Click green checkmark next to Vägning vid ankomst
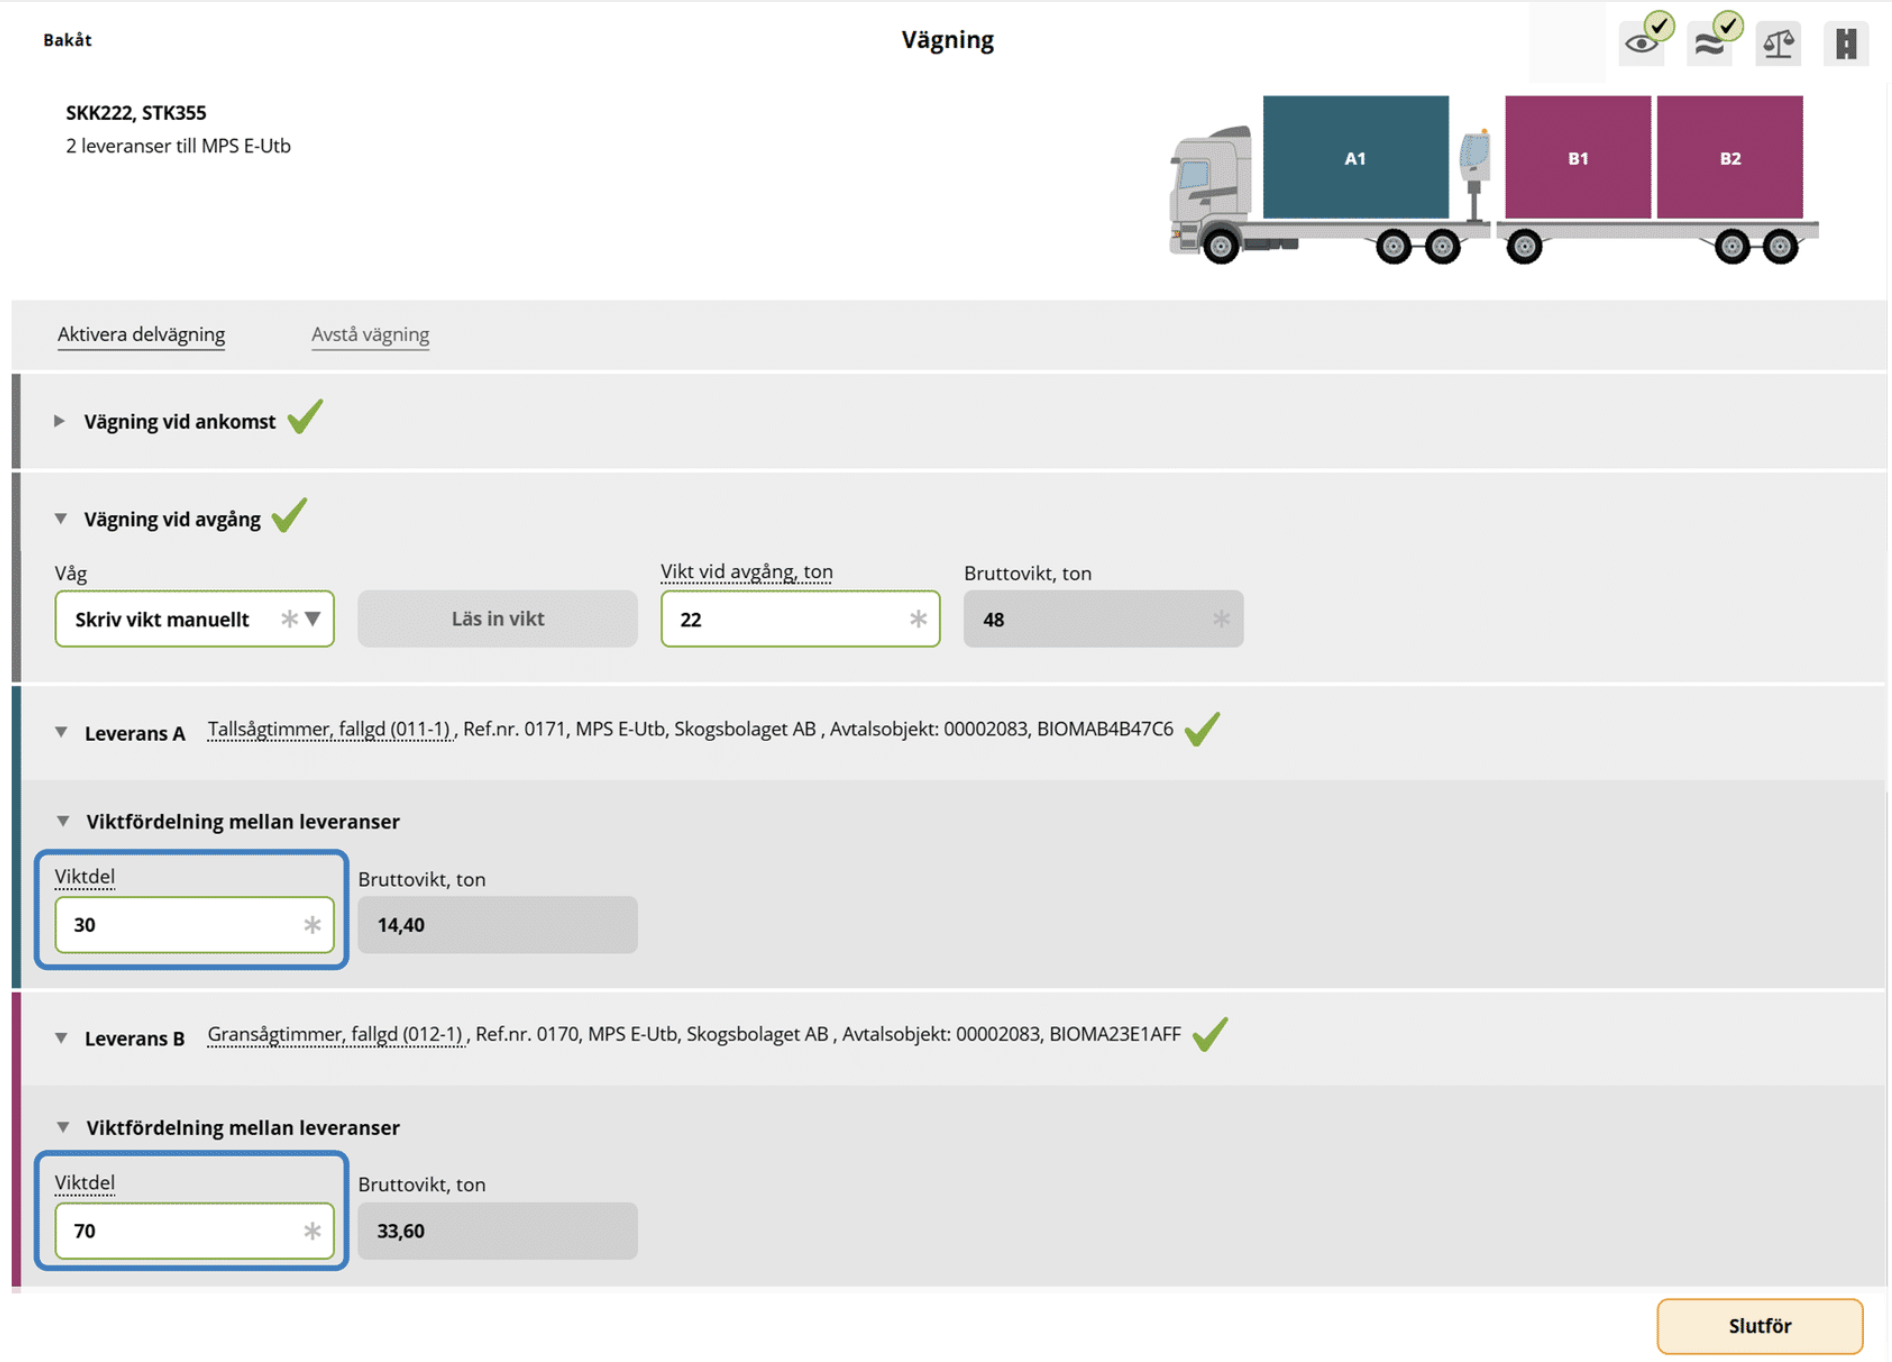Screen dimensions: 1892x1362 tap(305, 416)
